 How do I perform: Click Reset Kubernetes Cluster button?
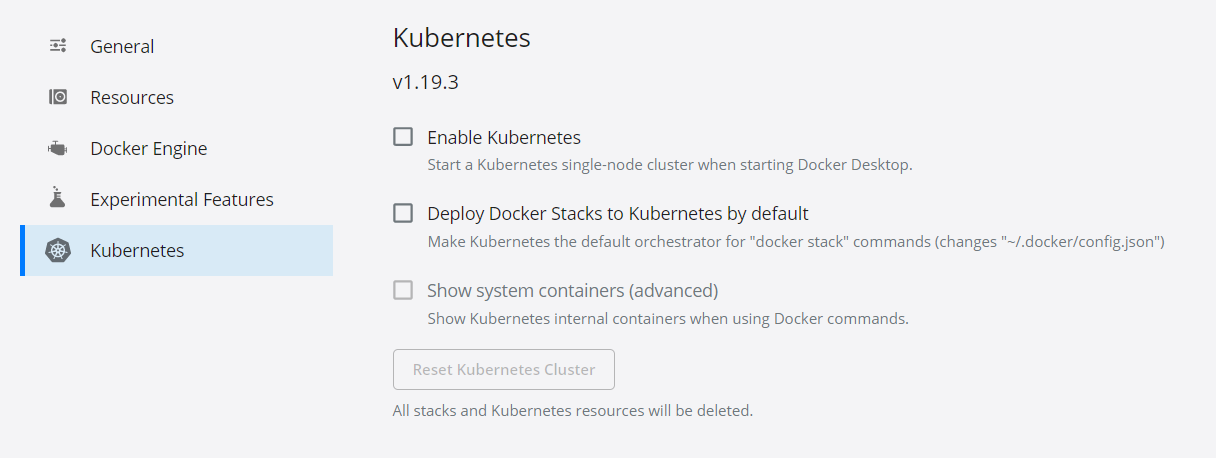[504, 369]
